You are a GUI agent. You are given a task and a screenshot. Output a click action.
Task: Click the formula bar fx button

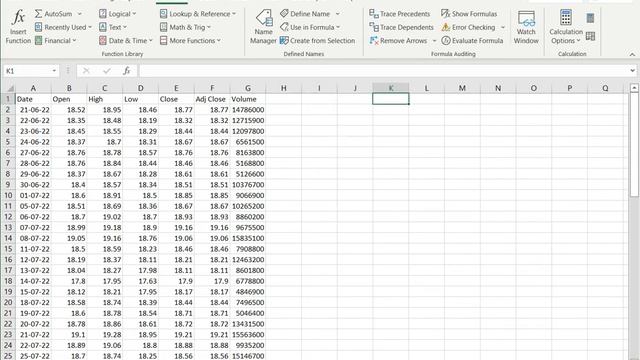point(127,71)
